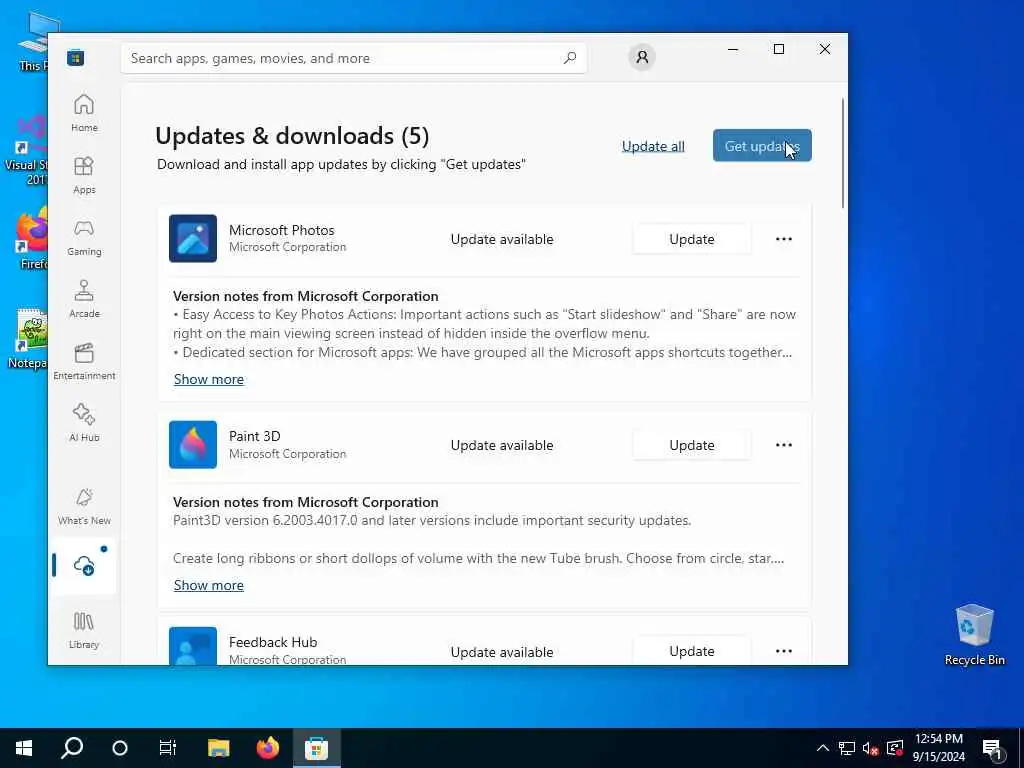The width and height of the screenshot is (1024, 768).
Task: Focus the Store search field
Action: point(353,58)
